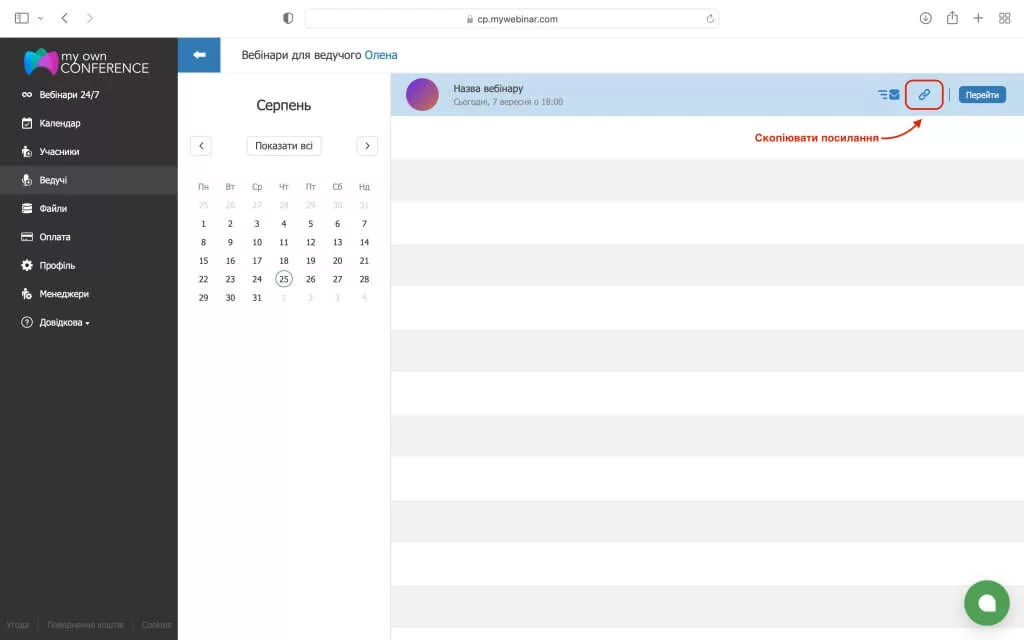Click the Safari share icon
Viewport: 1024px width, 640px height.
point(952,18)
